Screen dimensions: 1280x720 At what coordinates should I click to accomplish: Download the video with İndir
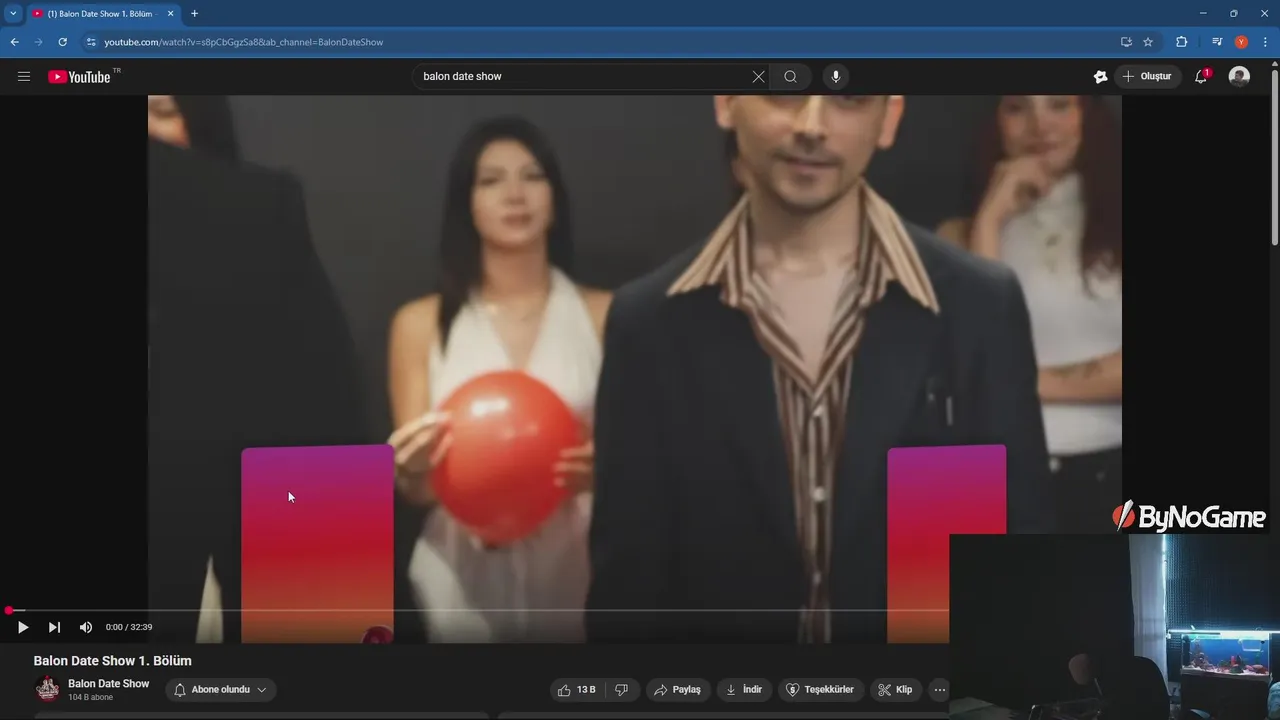point(744,690)
